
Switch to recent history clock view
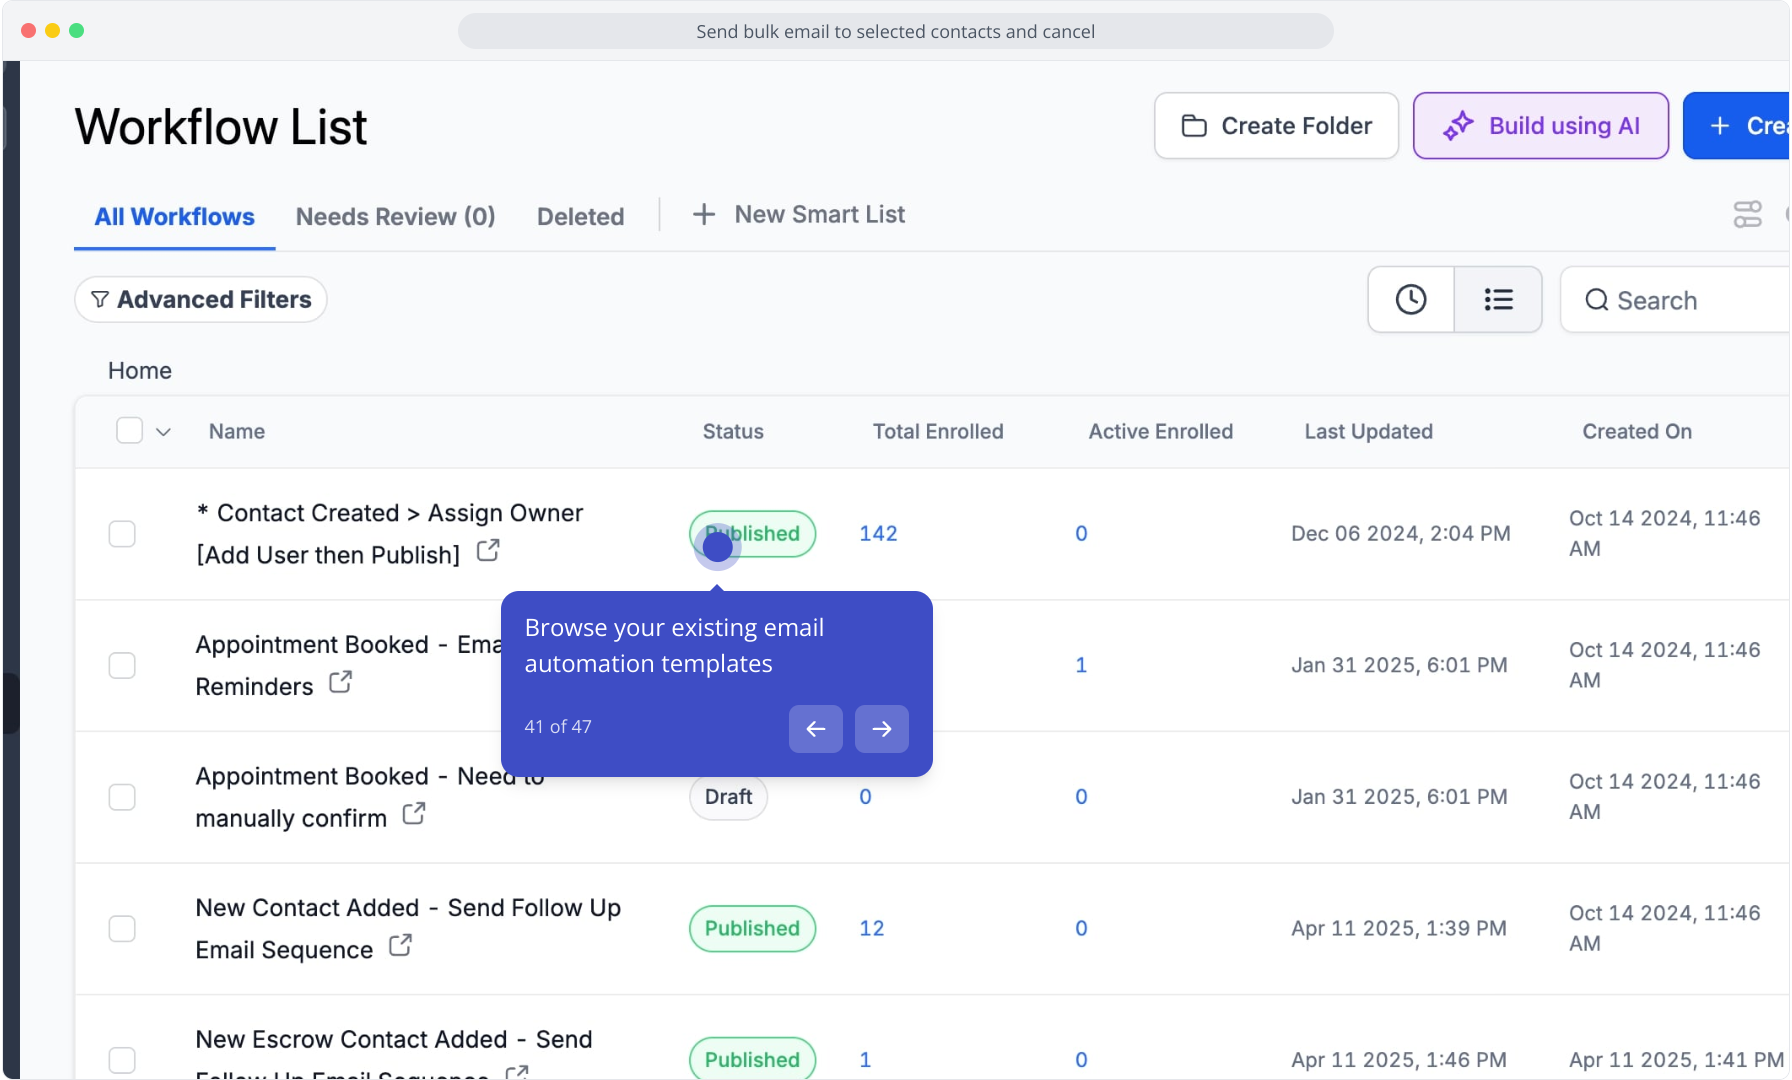point(1411,300)
